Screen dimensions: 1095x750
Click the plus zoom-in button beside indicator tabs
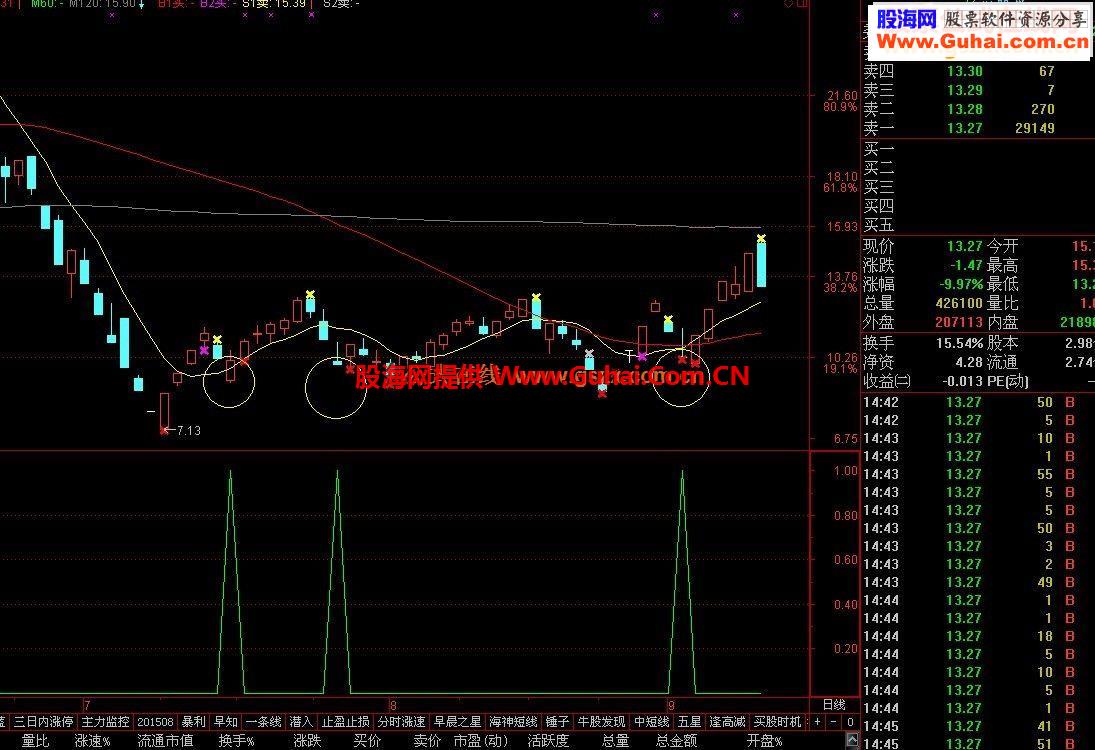[817, 721]
